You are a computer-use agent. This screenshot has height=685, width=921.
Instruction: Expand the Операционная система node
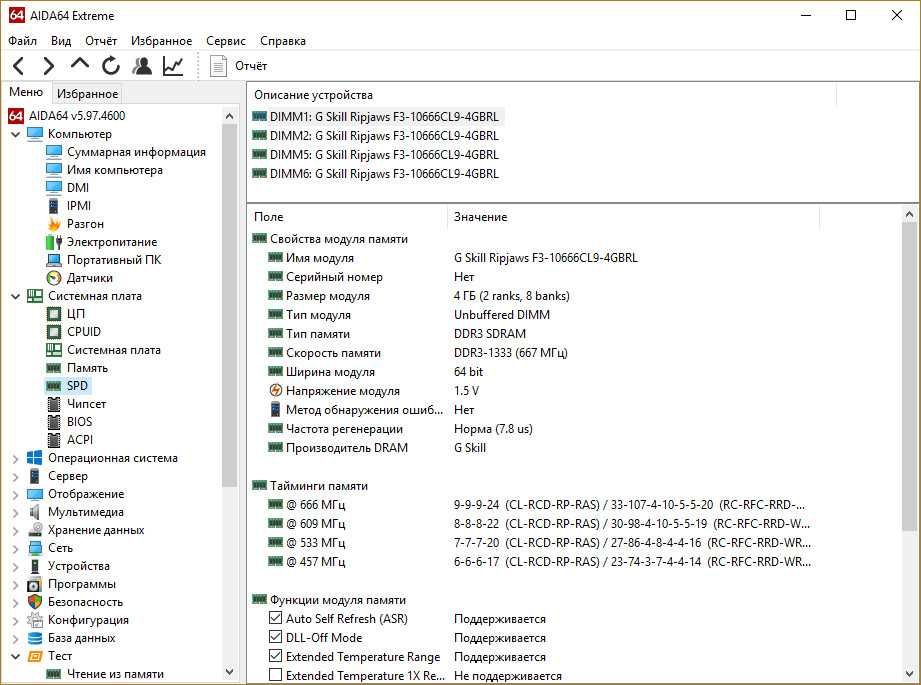(16, 459)
